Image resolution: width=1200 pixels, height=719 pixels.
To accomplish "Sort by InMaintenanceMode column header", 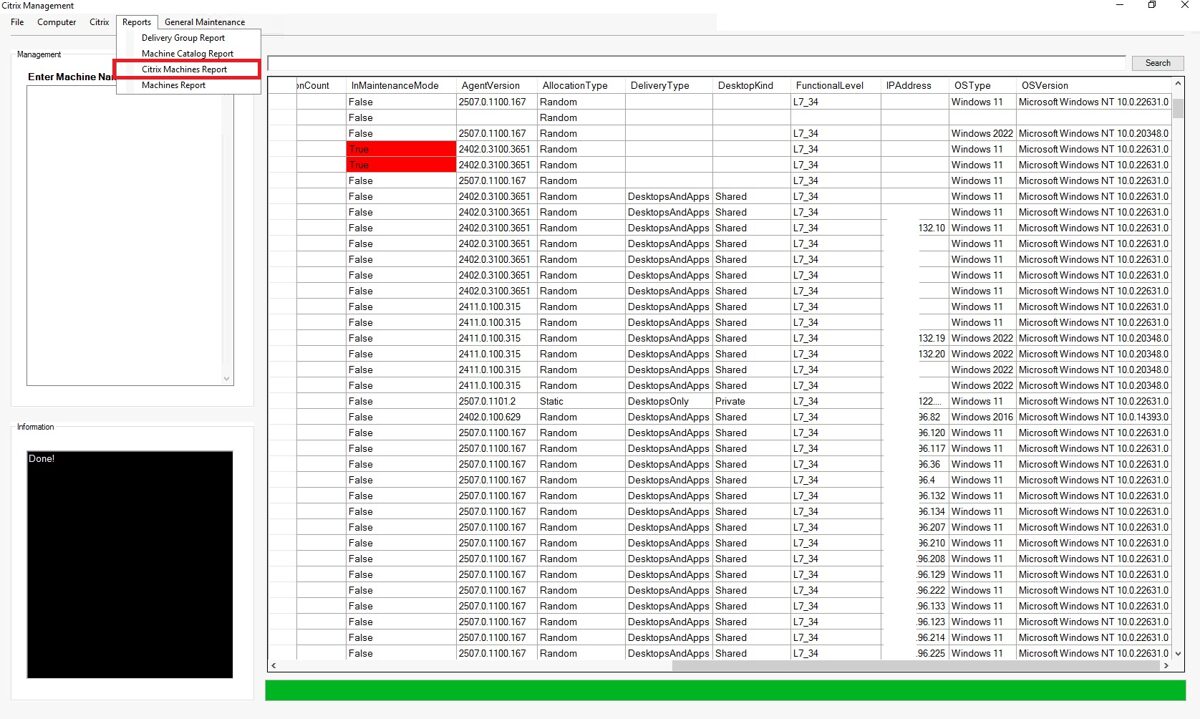I will coord(401,86).
